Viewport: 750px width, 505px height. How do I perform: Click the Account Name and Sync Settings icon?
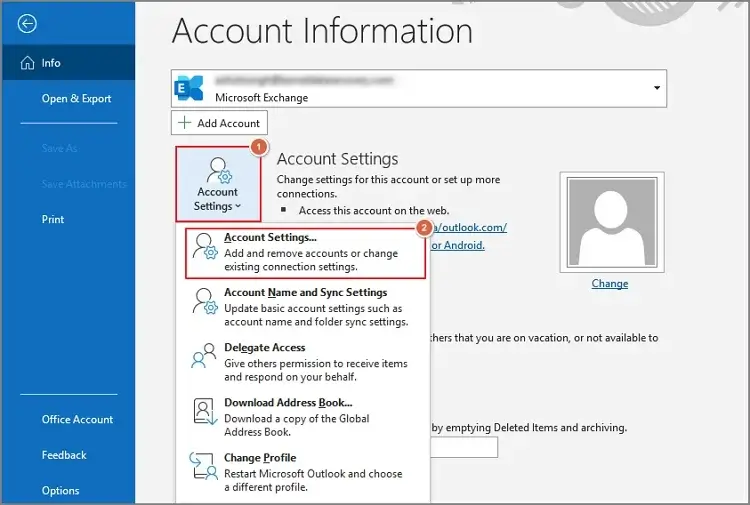tap(205, 301)
